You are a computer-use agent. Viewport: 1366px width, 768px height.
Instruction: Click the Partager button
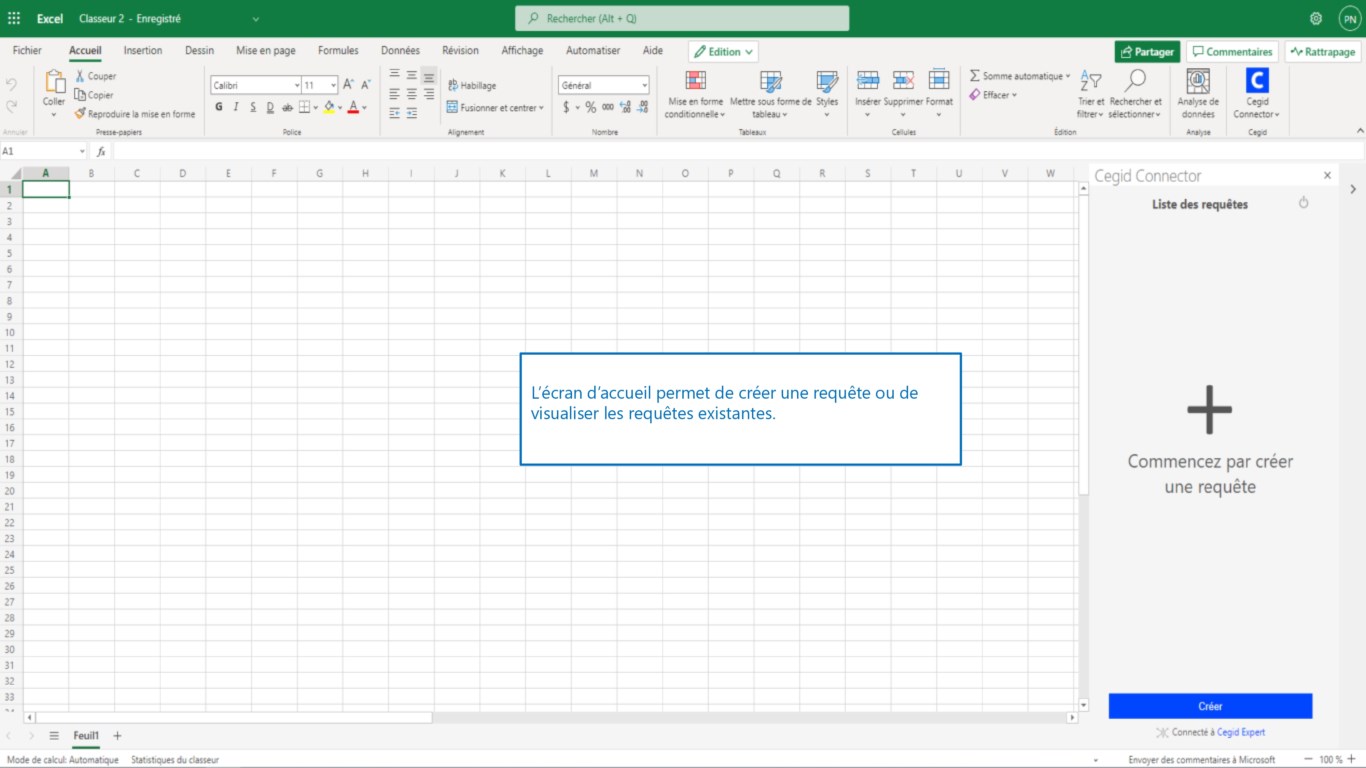tap(1147, 52)
